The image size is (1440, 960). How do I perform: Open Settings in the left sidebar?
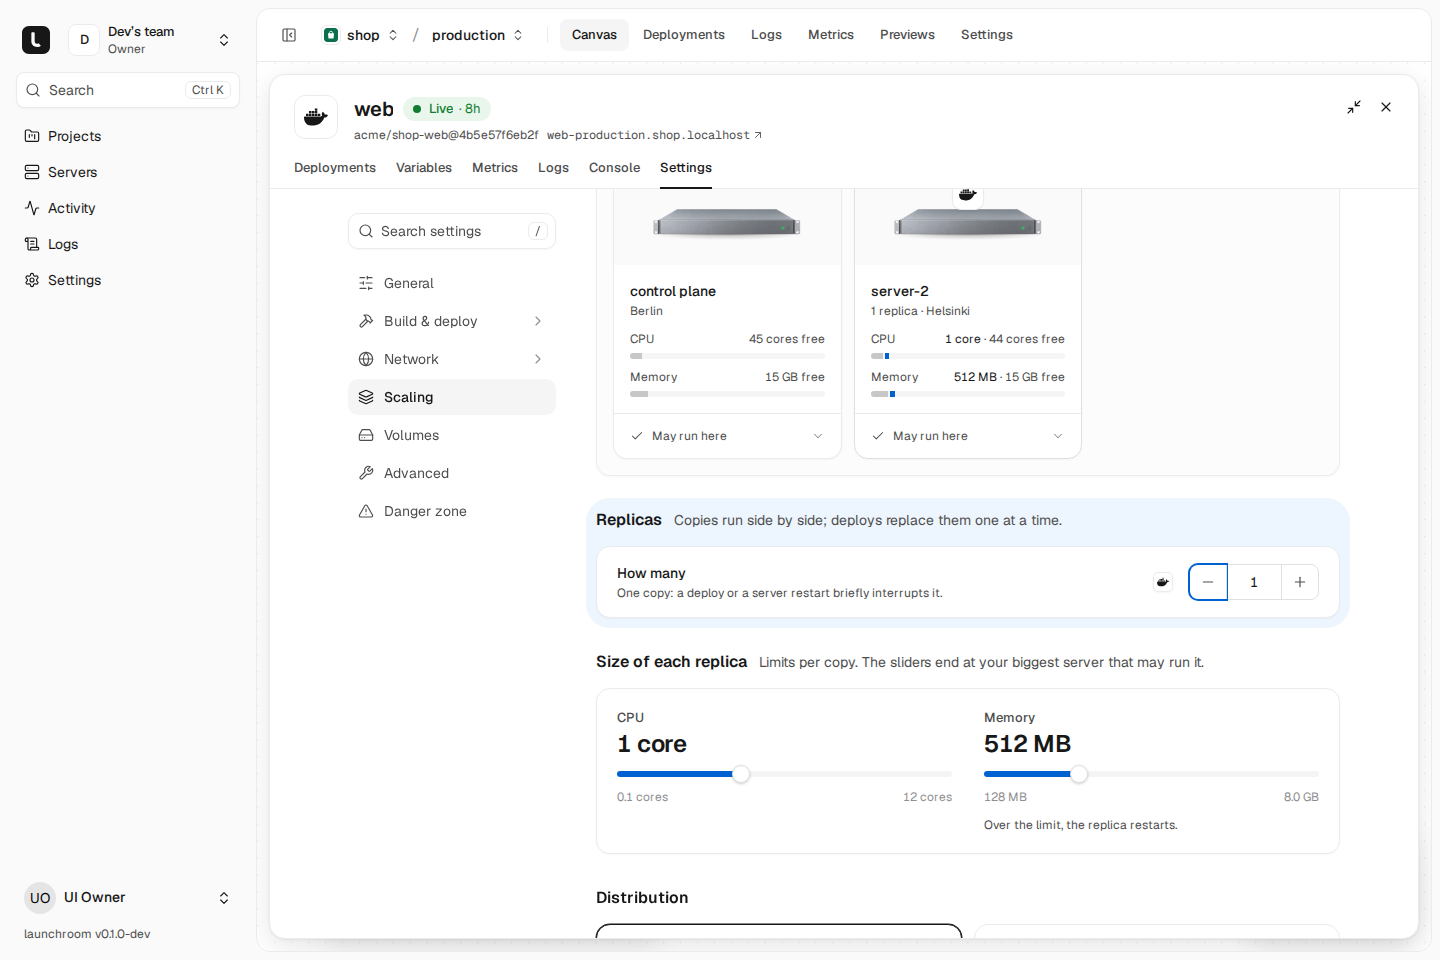point(128,280)
